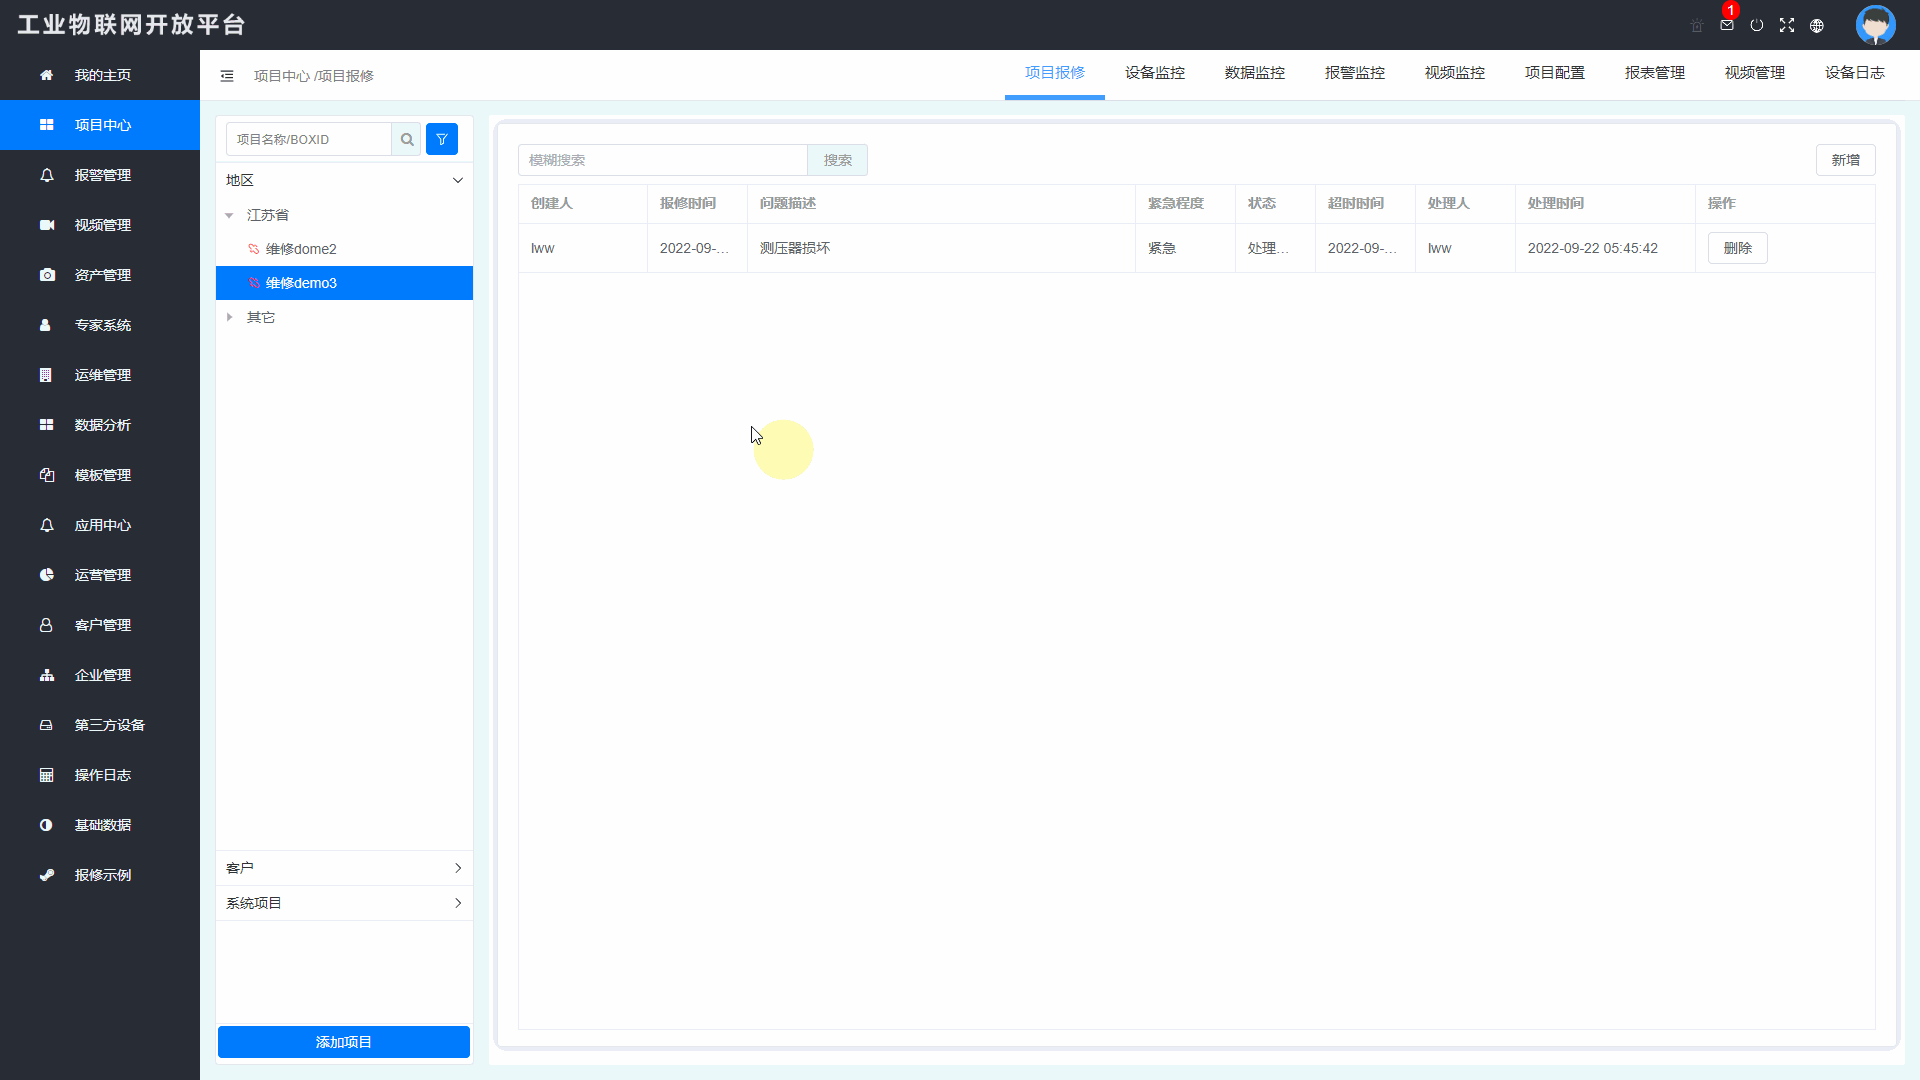Open the blue filter funnel icon
This screenshot has width=1920, height=1080.
tap(441, 139)
